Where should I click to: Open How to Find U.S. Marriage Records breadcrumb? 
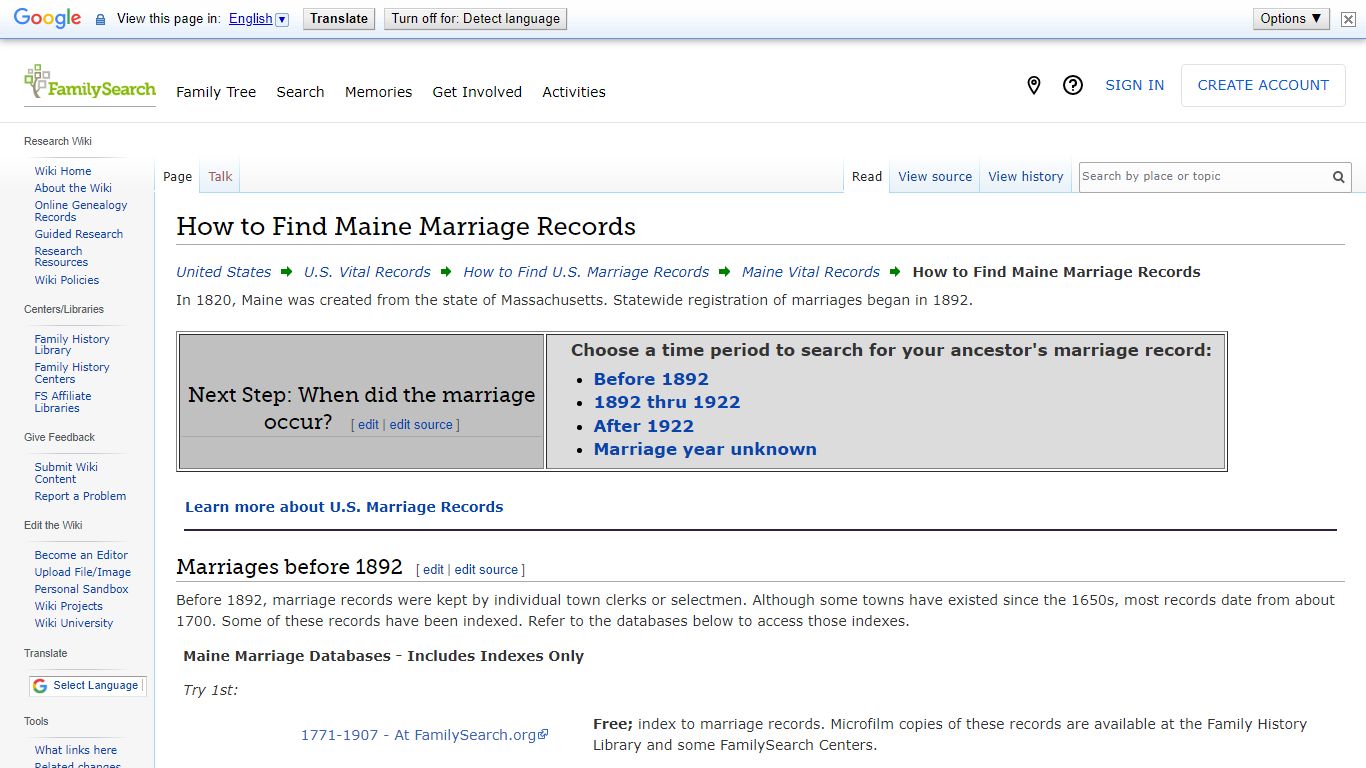(x=586, y=272)
